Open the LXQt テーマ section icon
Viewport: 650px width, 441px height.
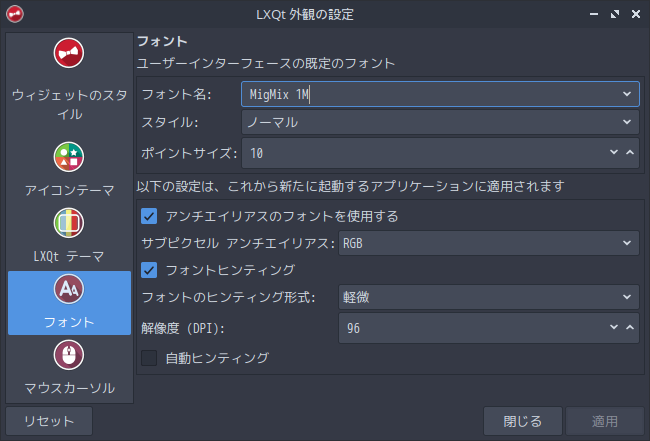click(69, 223)
